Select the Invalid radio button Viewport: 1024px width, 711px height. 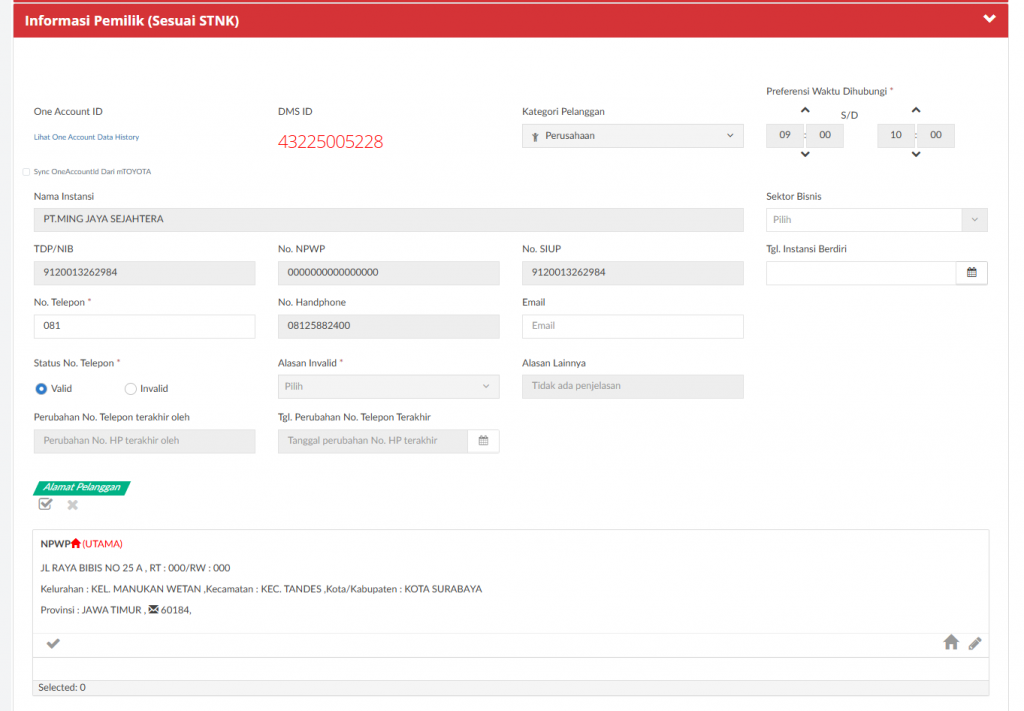130,389
